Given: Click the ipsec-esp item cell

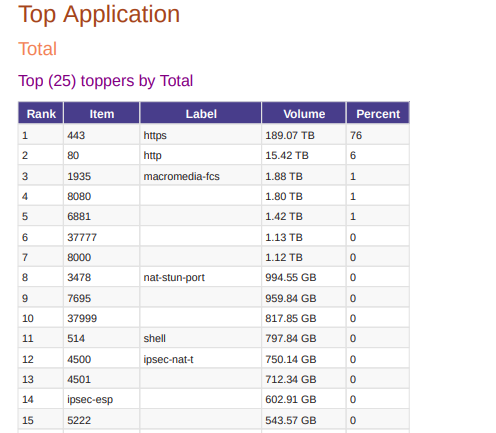Looking at the screenshot, I should [102, 399].
